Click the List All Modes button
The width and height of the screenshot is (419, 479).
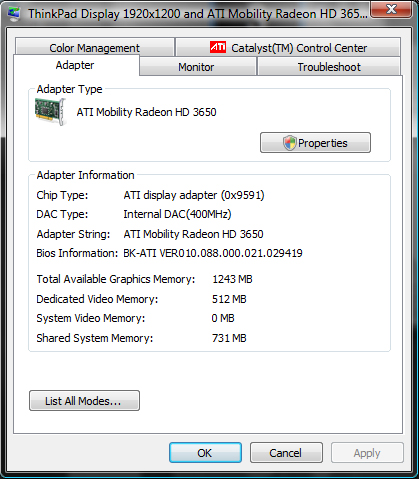[x=84, y=401]
